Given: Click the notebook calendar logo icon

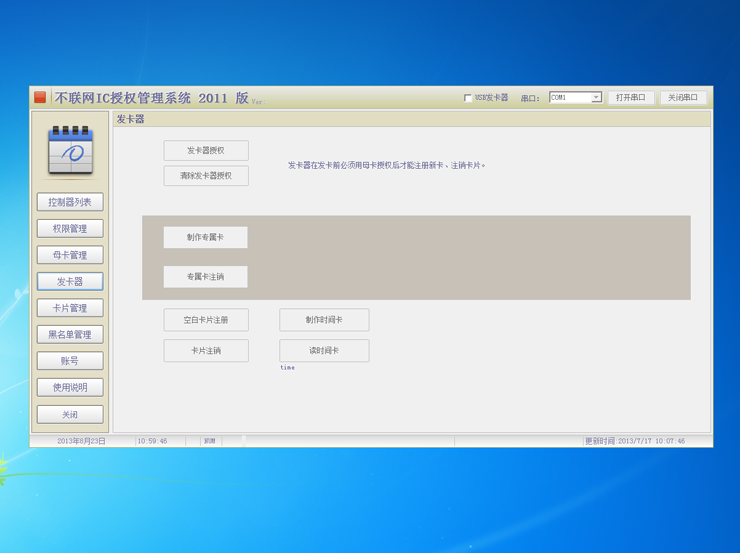Looking at the screenshot, I should coord(70,151).
